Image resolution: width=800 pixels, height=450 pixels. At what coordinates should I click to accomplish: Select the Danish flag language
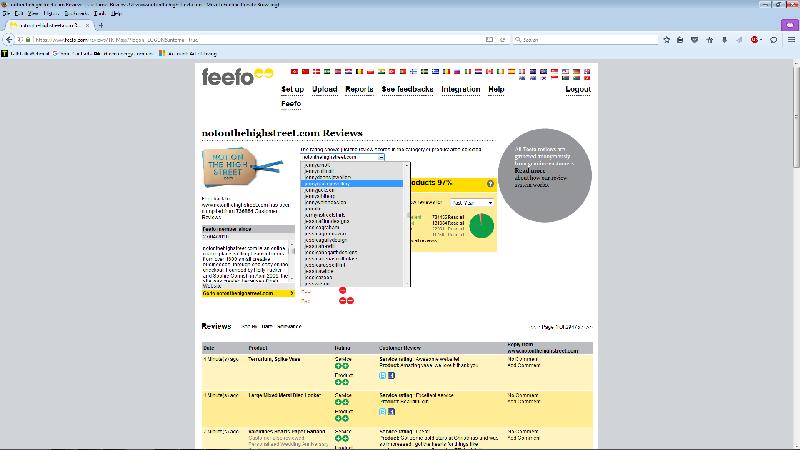[316, 72]
